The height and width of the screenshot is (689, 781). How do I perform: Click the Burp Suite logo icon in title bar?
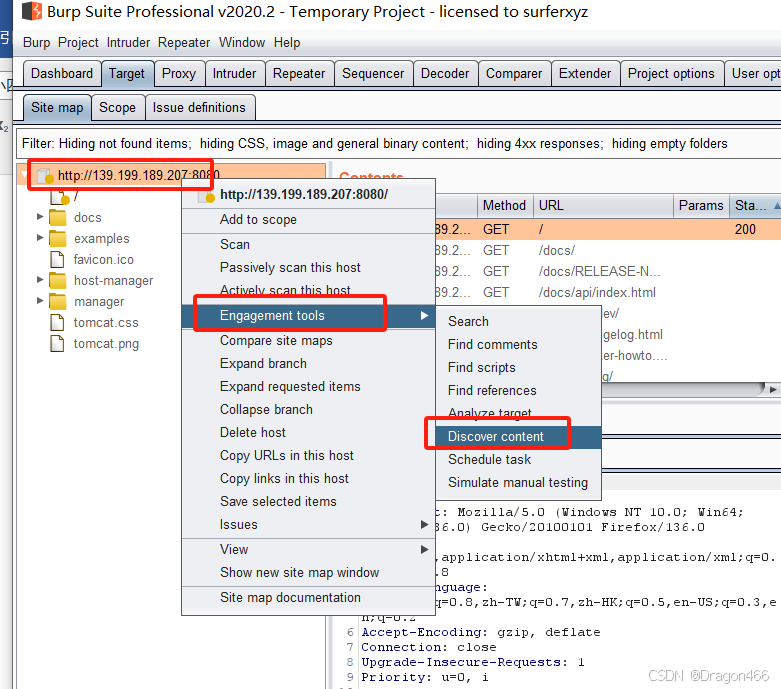click(x=32, y=11)
